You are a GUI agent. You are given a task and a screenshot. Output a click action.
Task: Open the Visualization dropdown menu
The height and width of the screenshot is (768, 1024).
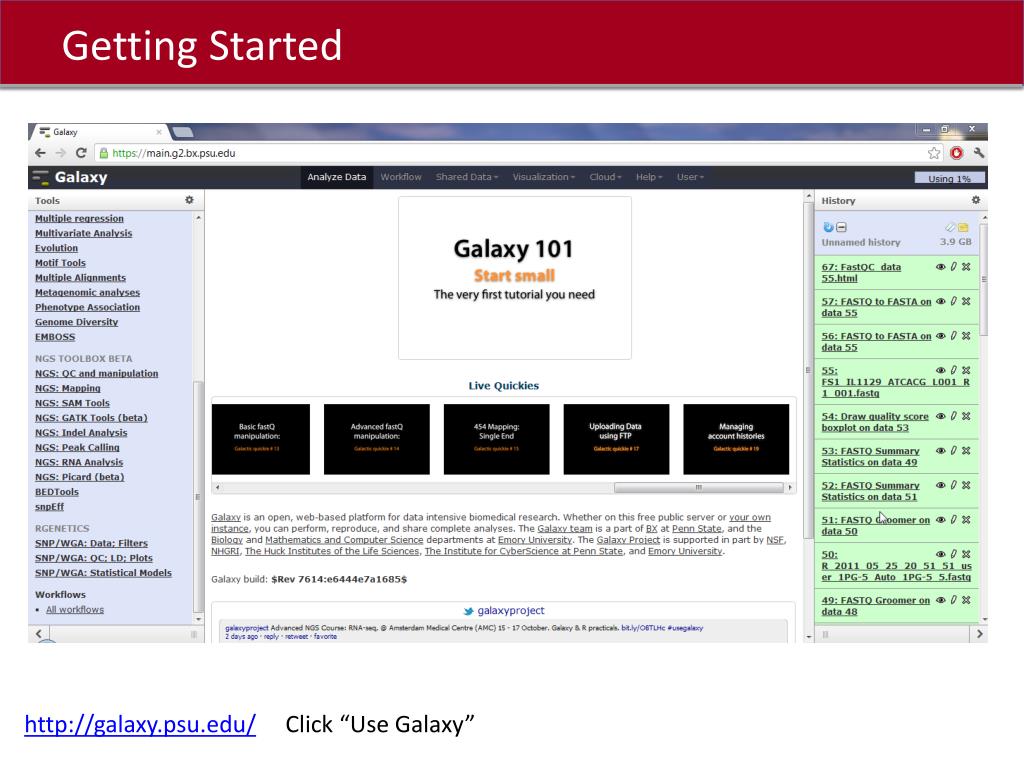[543, 177]
